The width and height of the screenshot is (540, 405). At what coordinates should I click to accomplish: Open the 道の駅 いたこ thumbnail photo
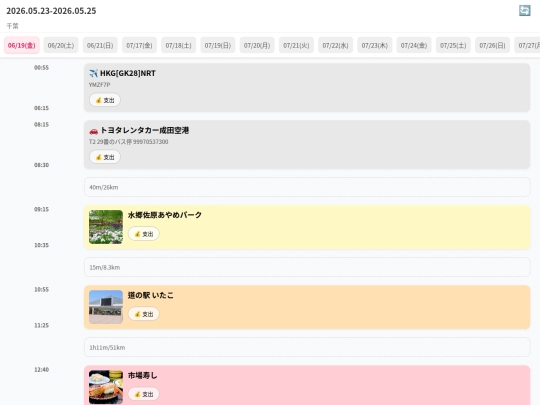coord(106,307)
